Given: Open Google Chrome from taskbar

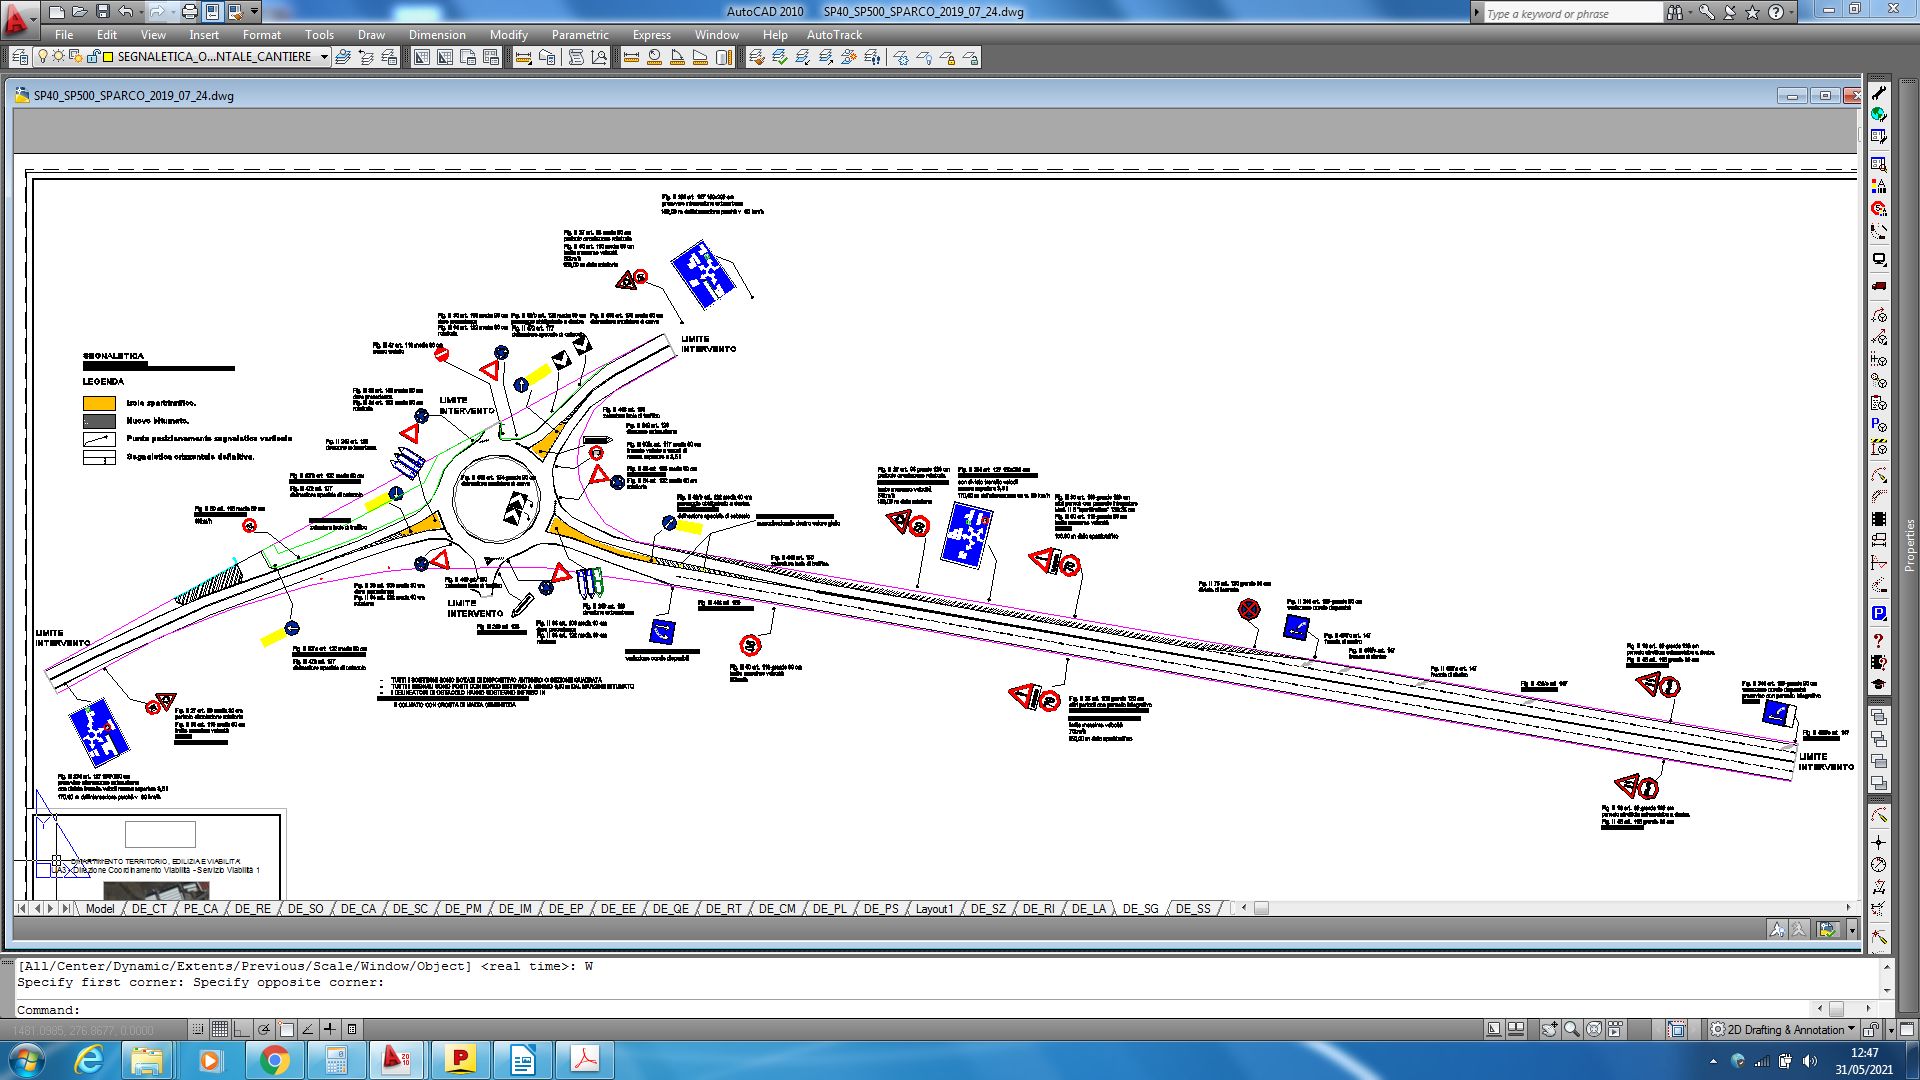Looking at the screenshot, I should pyautogui.click(x=274, y=1060).
